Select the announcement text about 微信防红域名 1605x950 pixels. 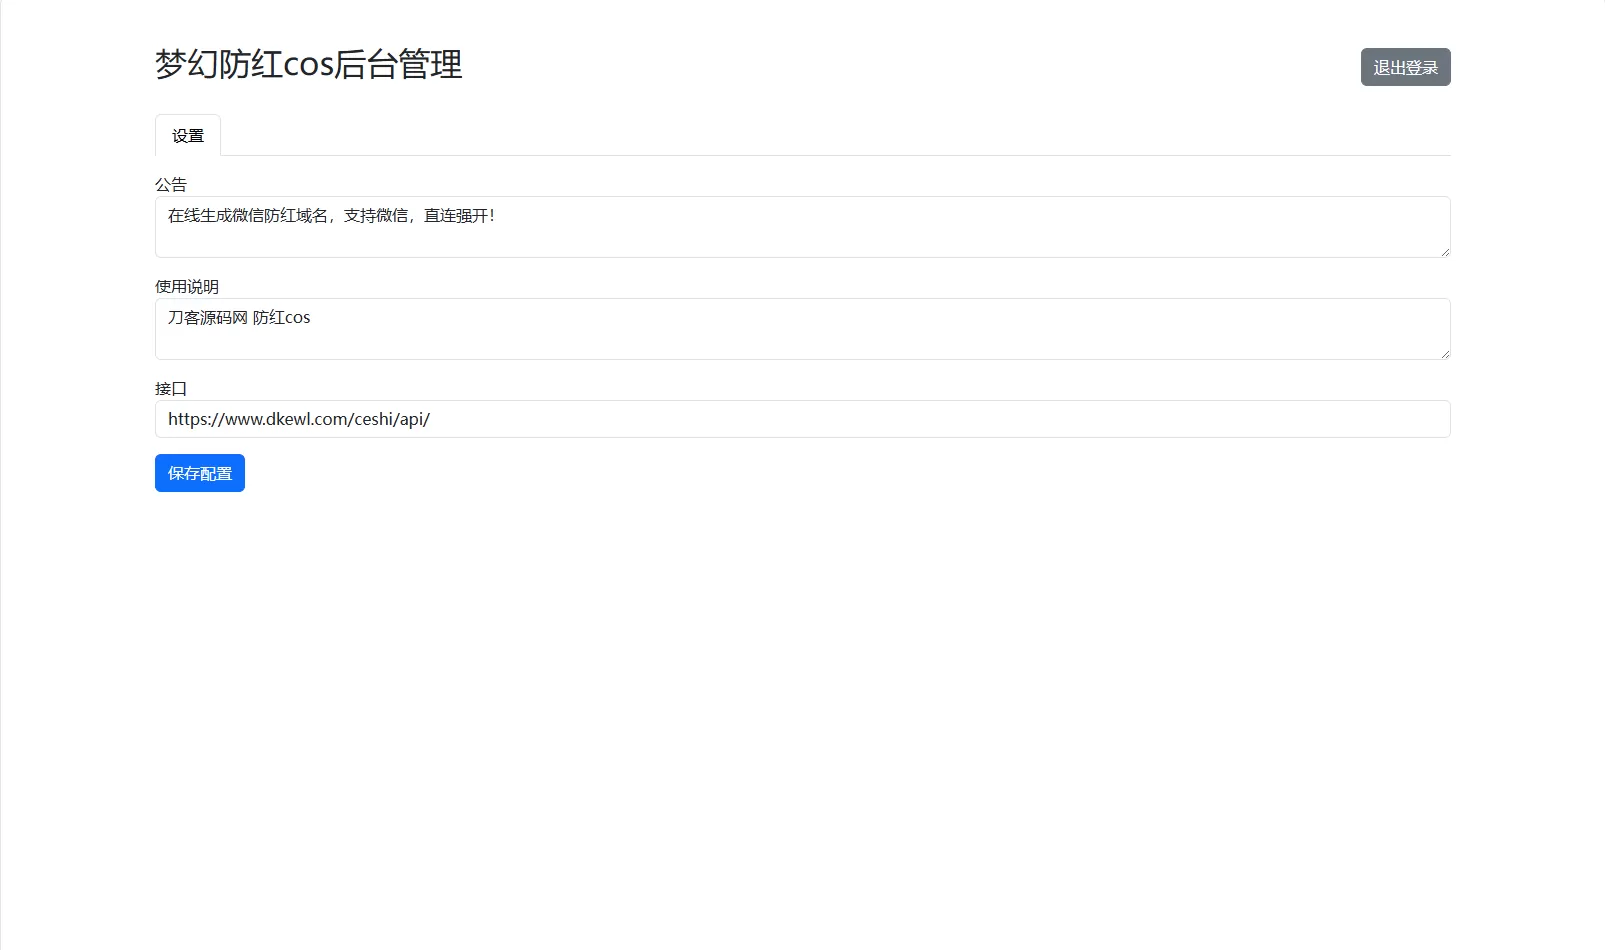coord(331,215)
